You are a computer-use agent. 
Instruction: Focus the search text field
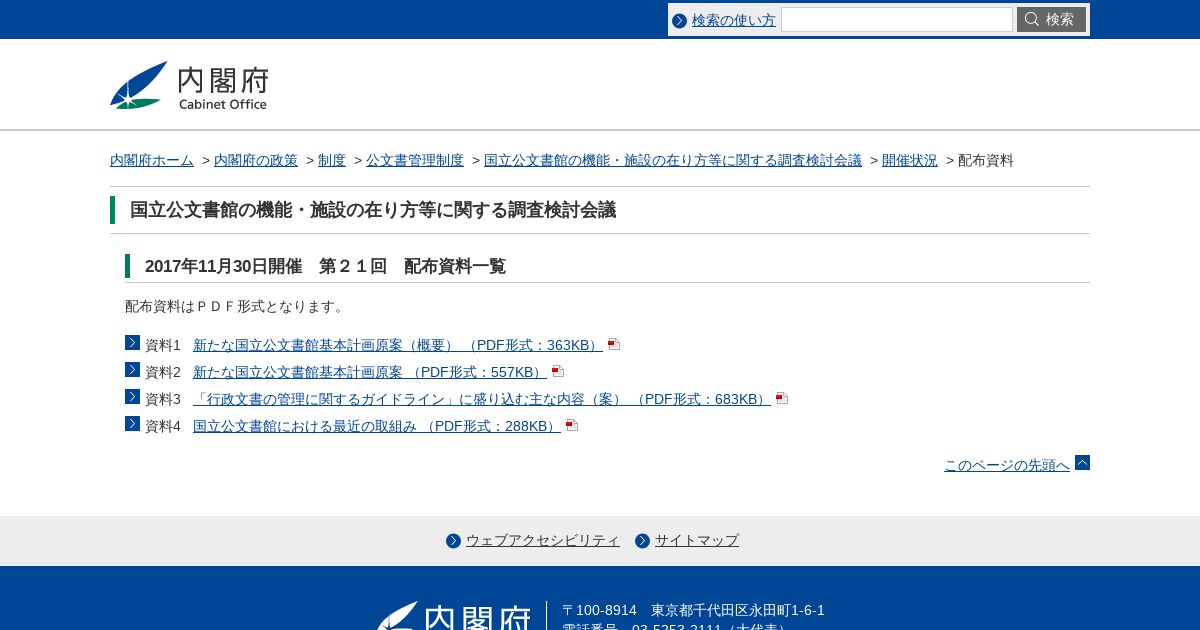[897, 19]
